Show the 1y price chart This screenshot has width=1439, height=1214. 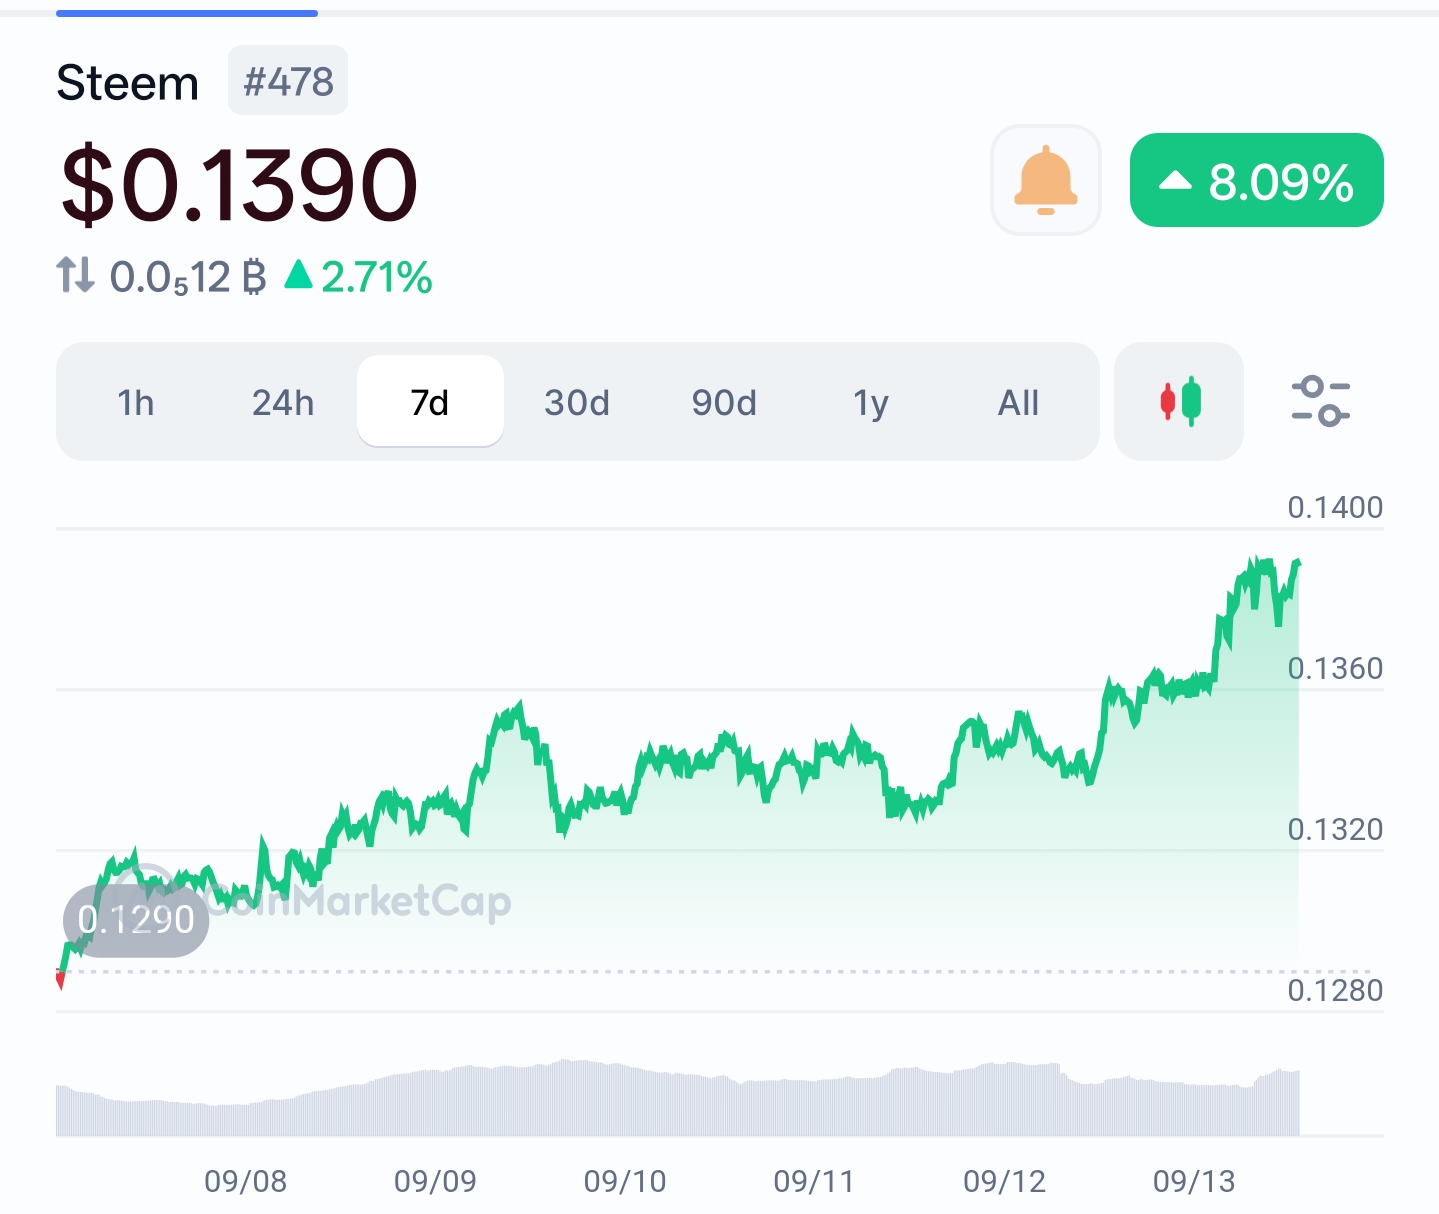pyautogui.click(x=871, y=402)
